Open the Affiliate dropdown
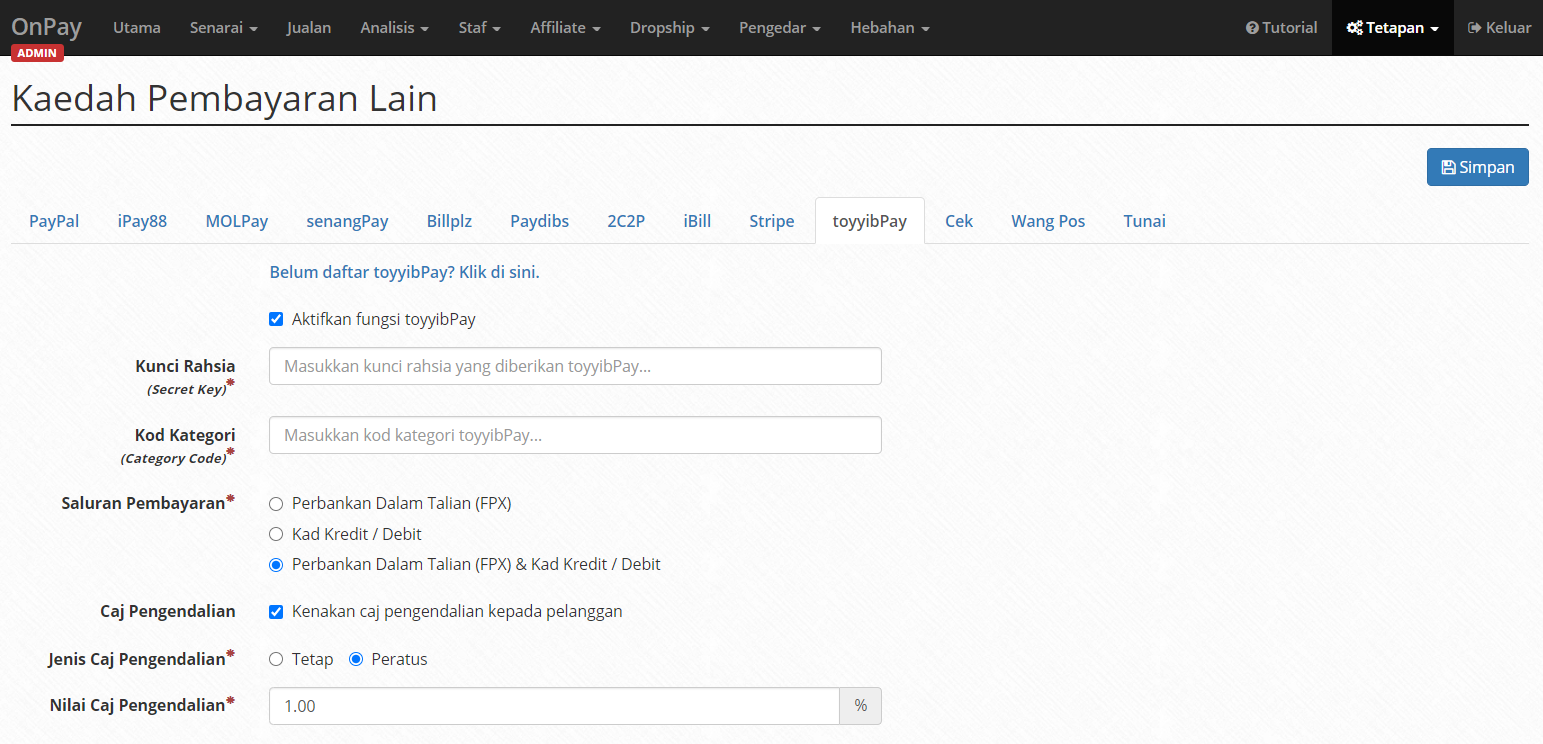Screen dimensions: 1543x744 tap(565, 27)
